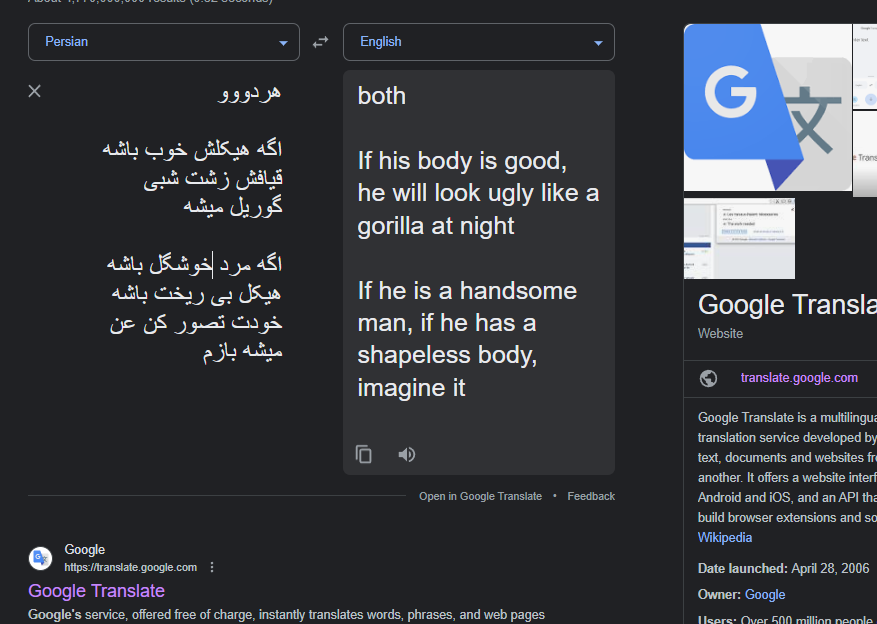This screenshot has height=624, width=877.
Task: Click the 'Google' site name above the result
Action: 84,550
